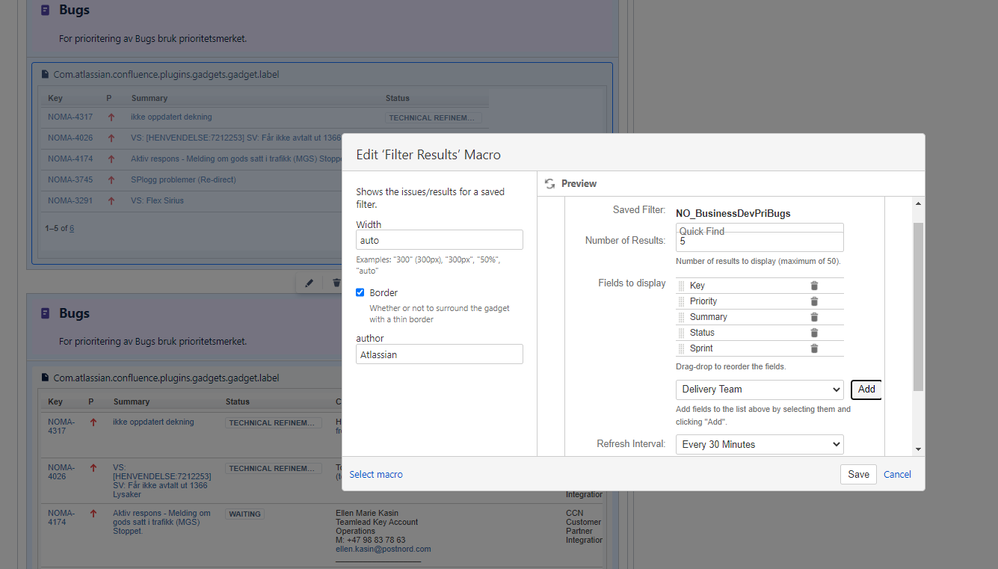Click the Add field button
The height and width of the screenshot is (569, 998).
coord(866,390)
